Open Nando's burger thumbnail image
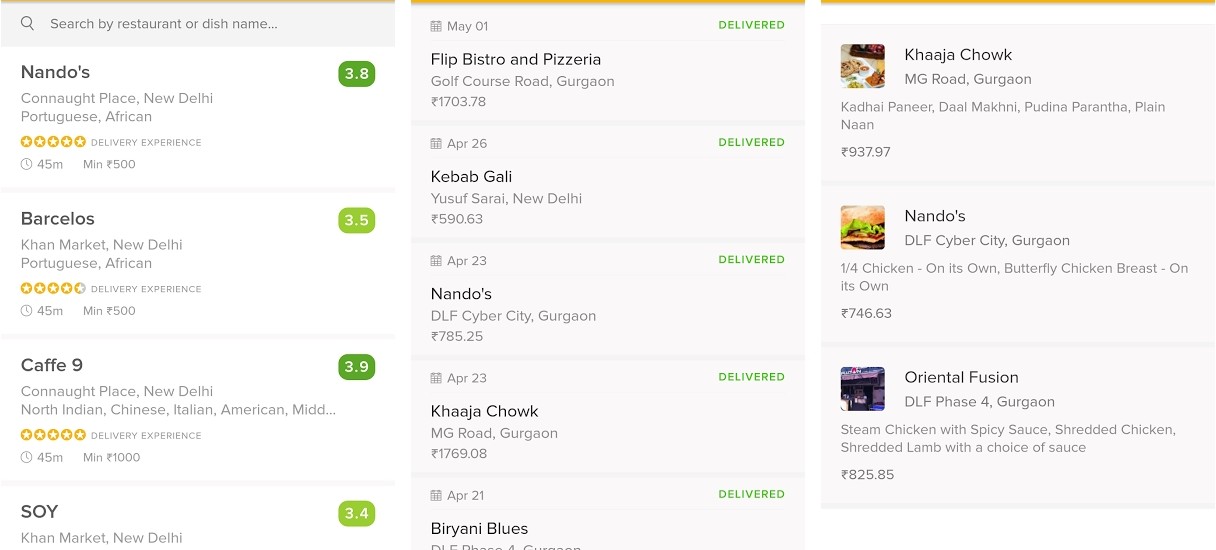The height and width of the screenshot is (550, 1216). tap(862, 227)
